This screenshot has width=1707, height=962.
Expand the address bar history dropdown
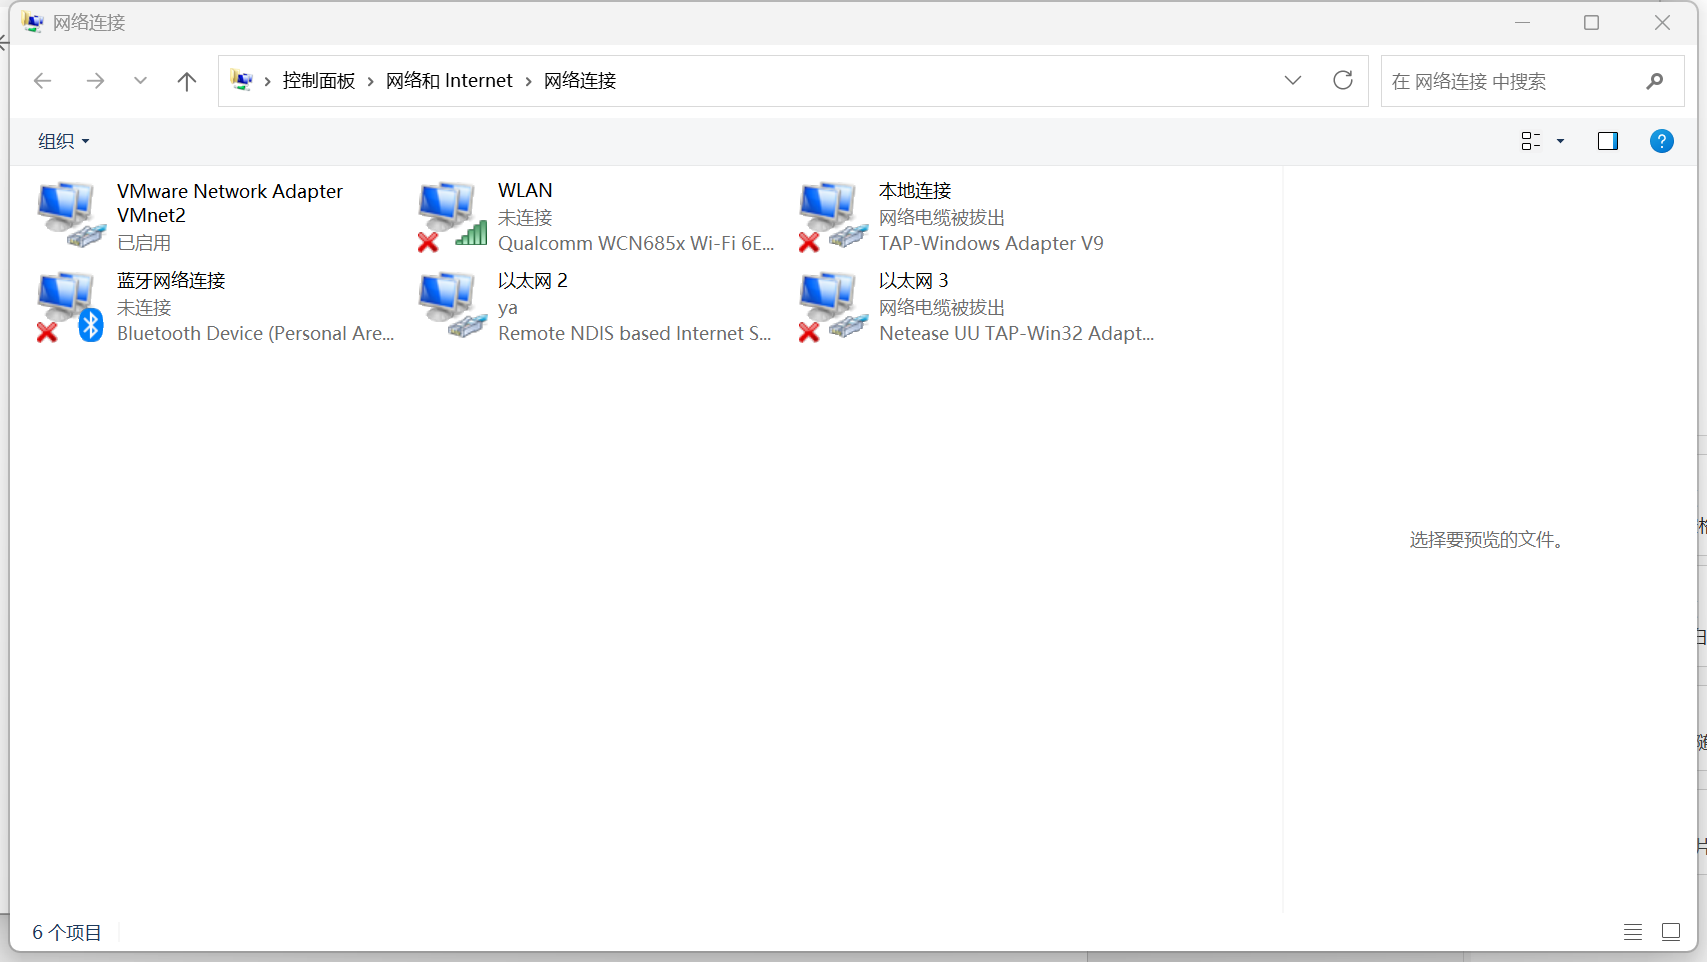pyautogui.click(x=1292, y=81)
